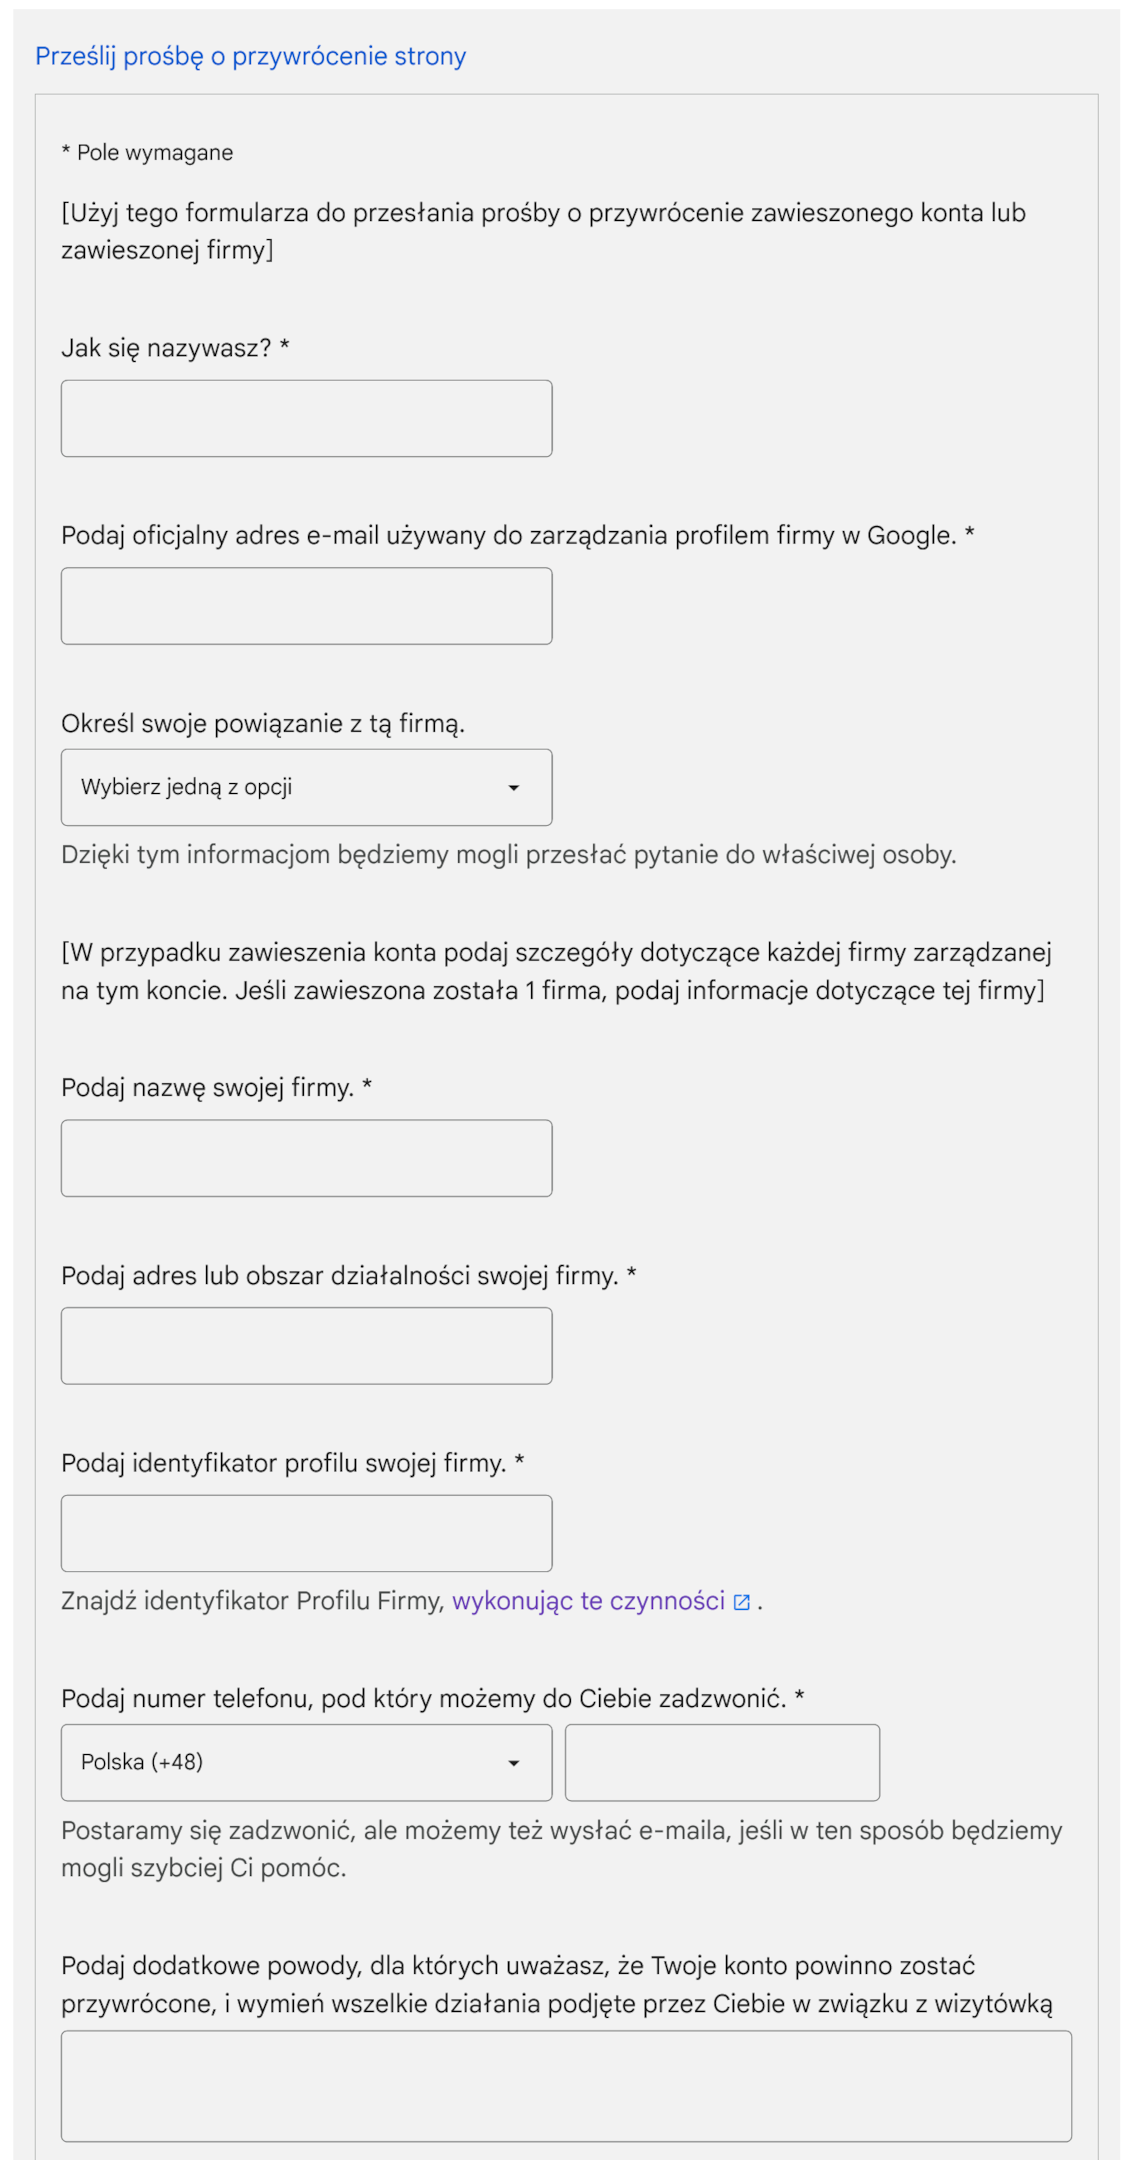Click the country code dropdown arrow icon
1136x2160 pixels.
[513, 1762]
